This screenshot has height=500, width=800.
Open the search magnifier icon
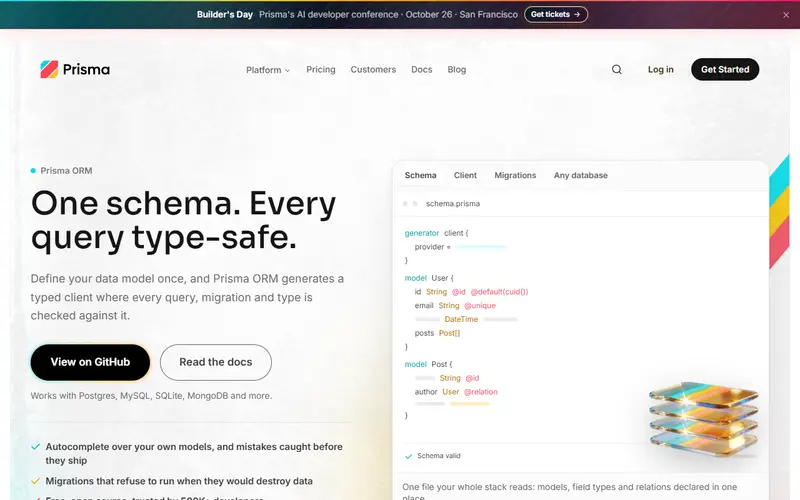pos(617,69)
